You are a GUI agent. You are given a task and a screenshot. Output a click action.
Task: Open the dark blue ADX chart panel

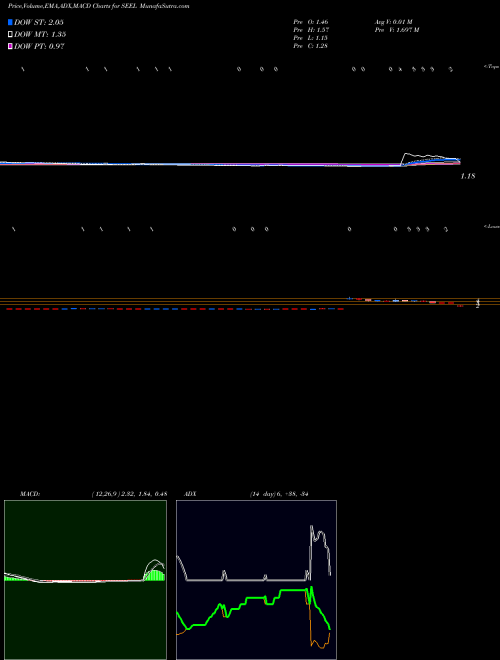(x=256, y=580)
